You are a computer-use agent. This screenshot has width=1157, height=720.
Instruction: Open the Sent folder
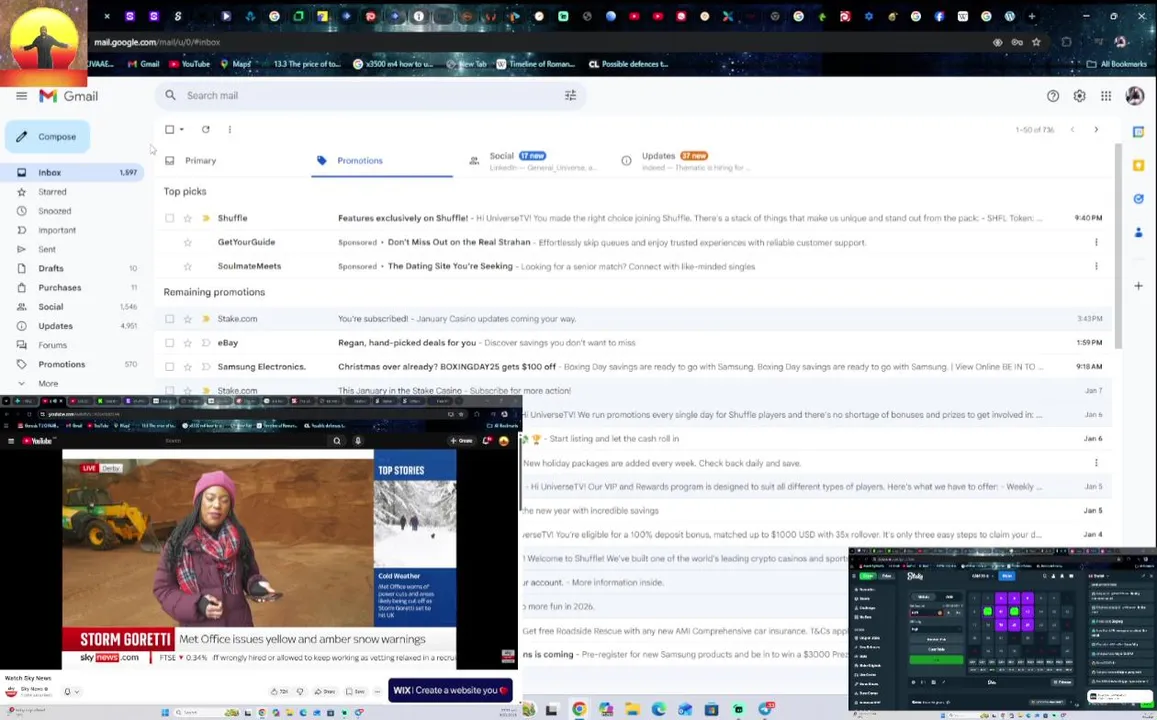46,249
